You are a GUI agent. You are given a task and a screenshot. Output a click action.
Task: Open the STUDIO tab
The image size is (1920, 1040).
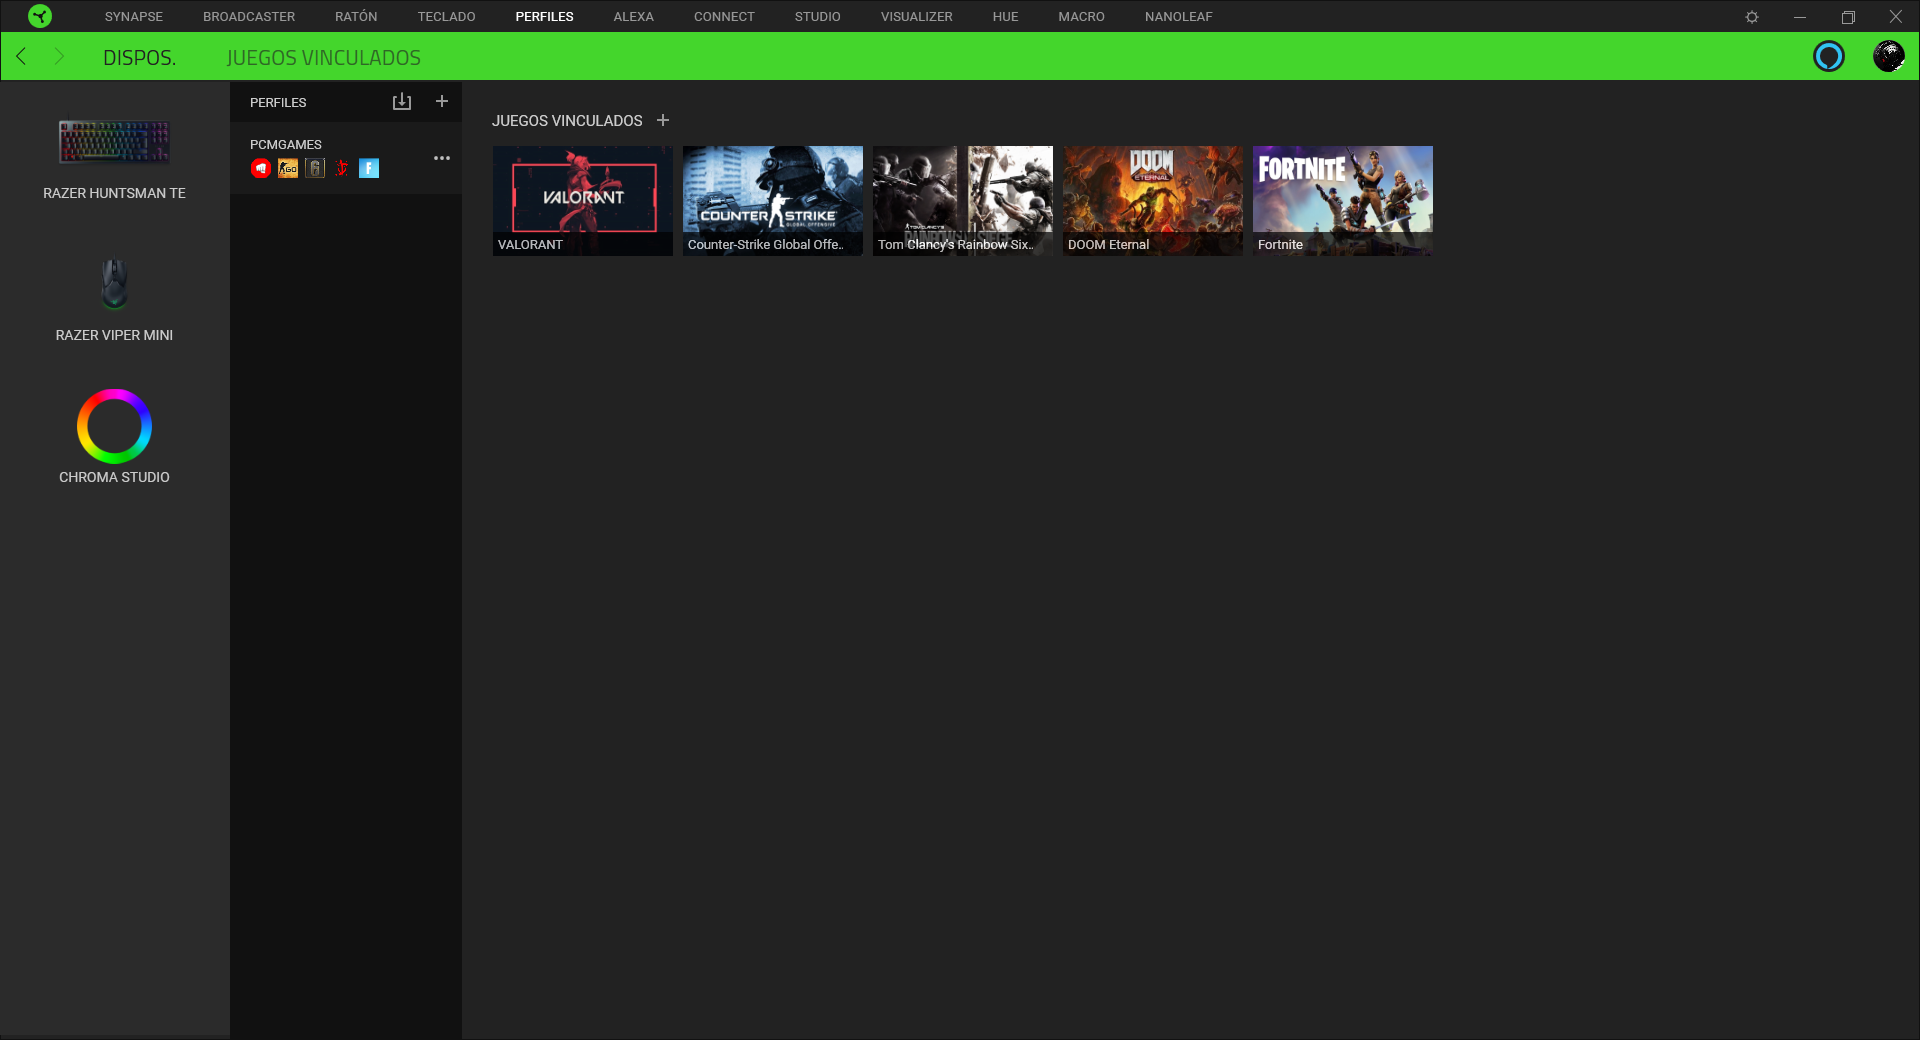click(x=817, y=17)
